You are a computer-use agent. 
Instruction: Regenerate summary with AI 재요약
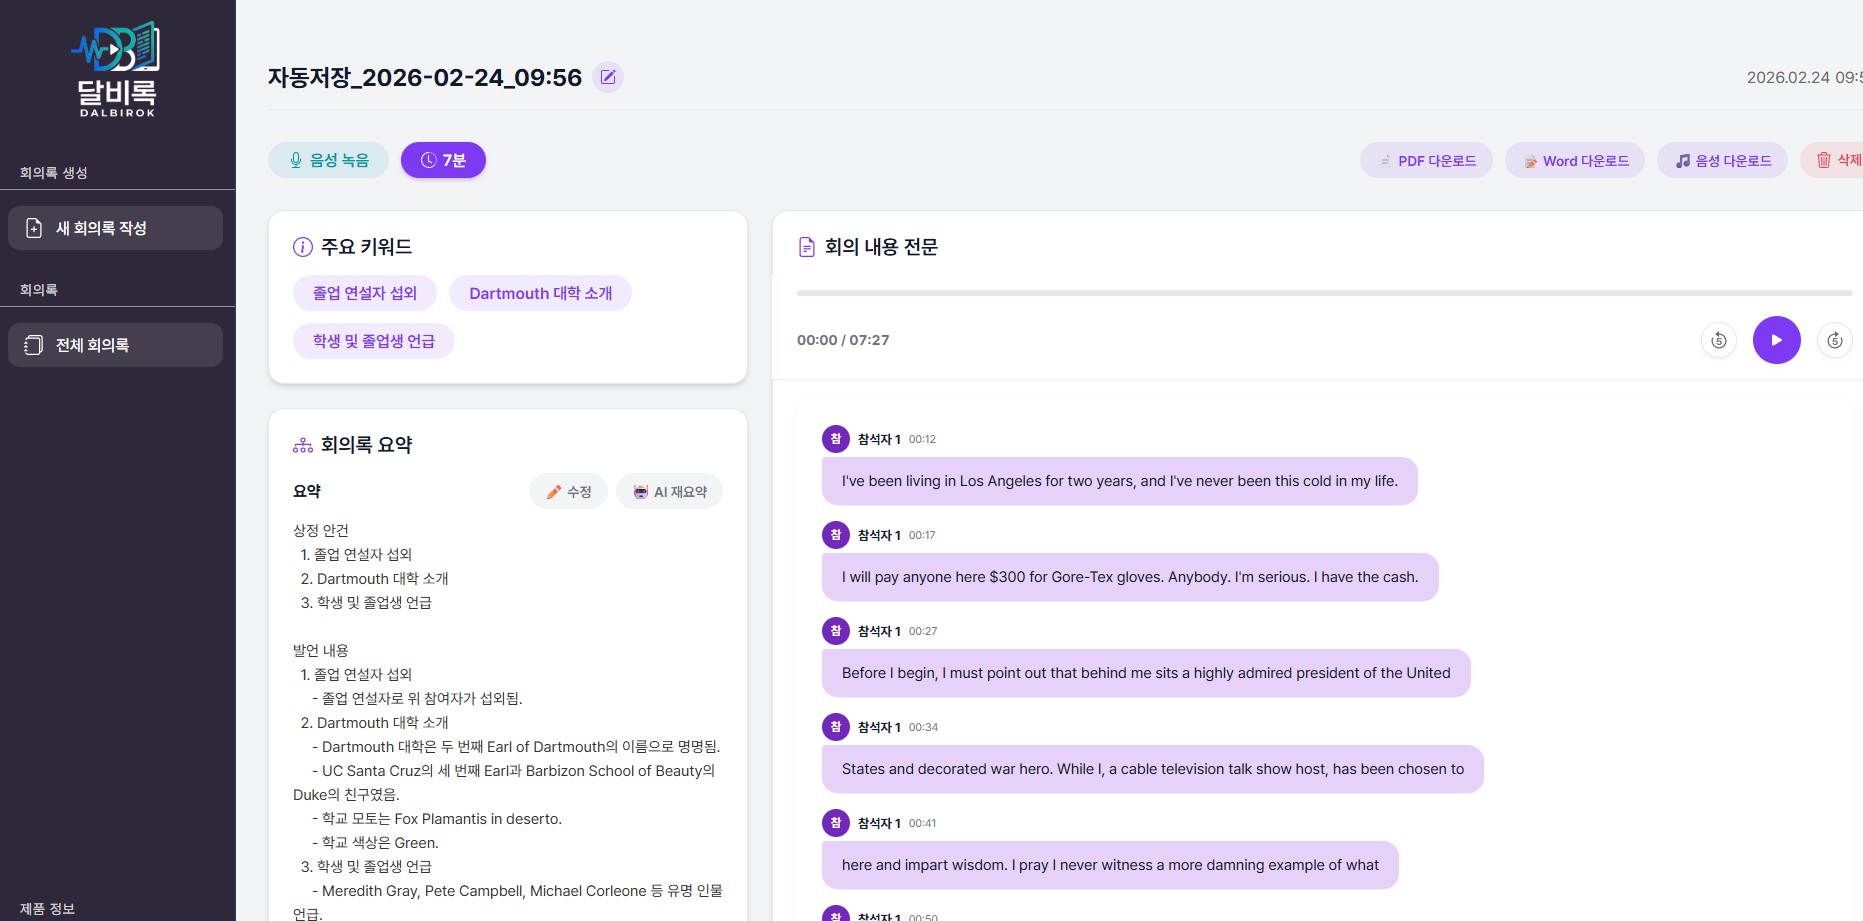click(x=669, y=492)
